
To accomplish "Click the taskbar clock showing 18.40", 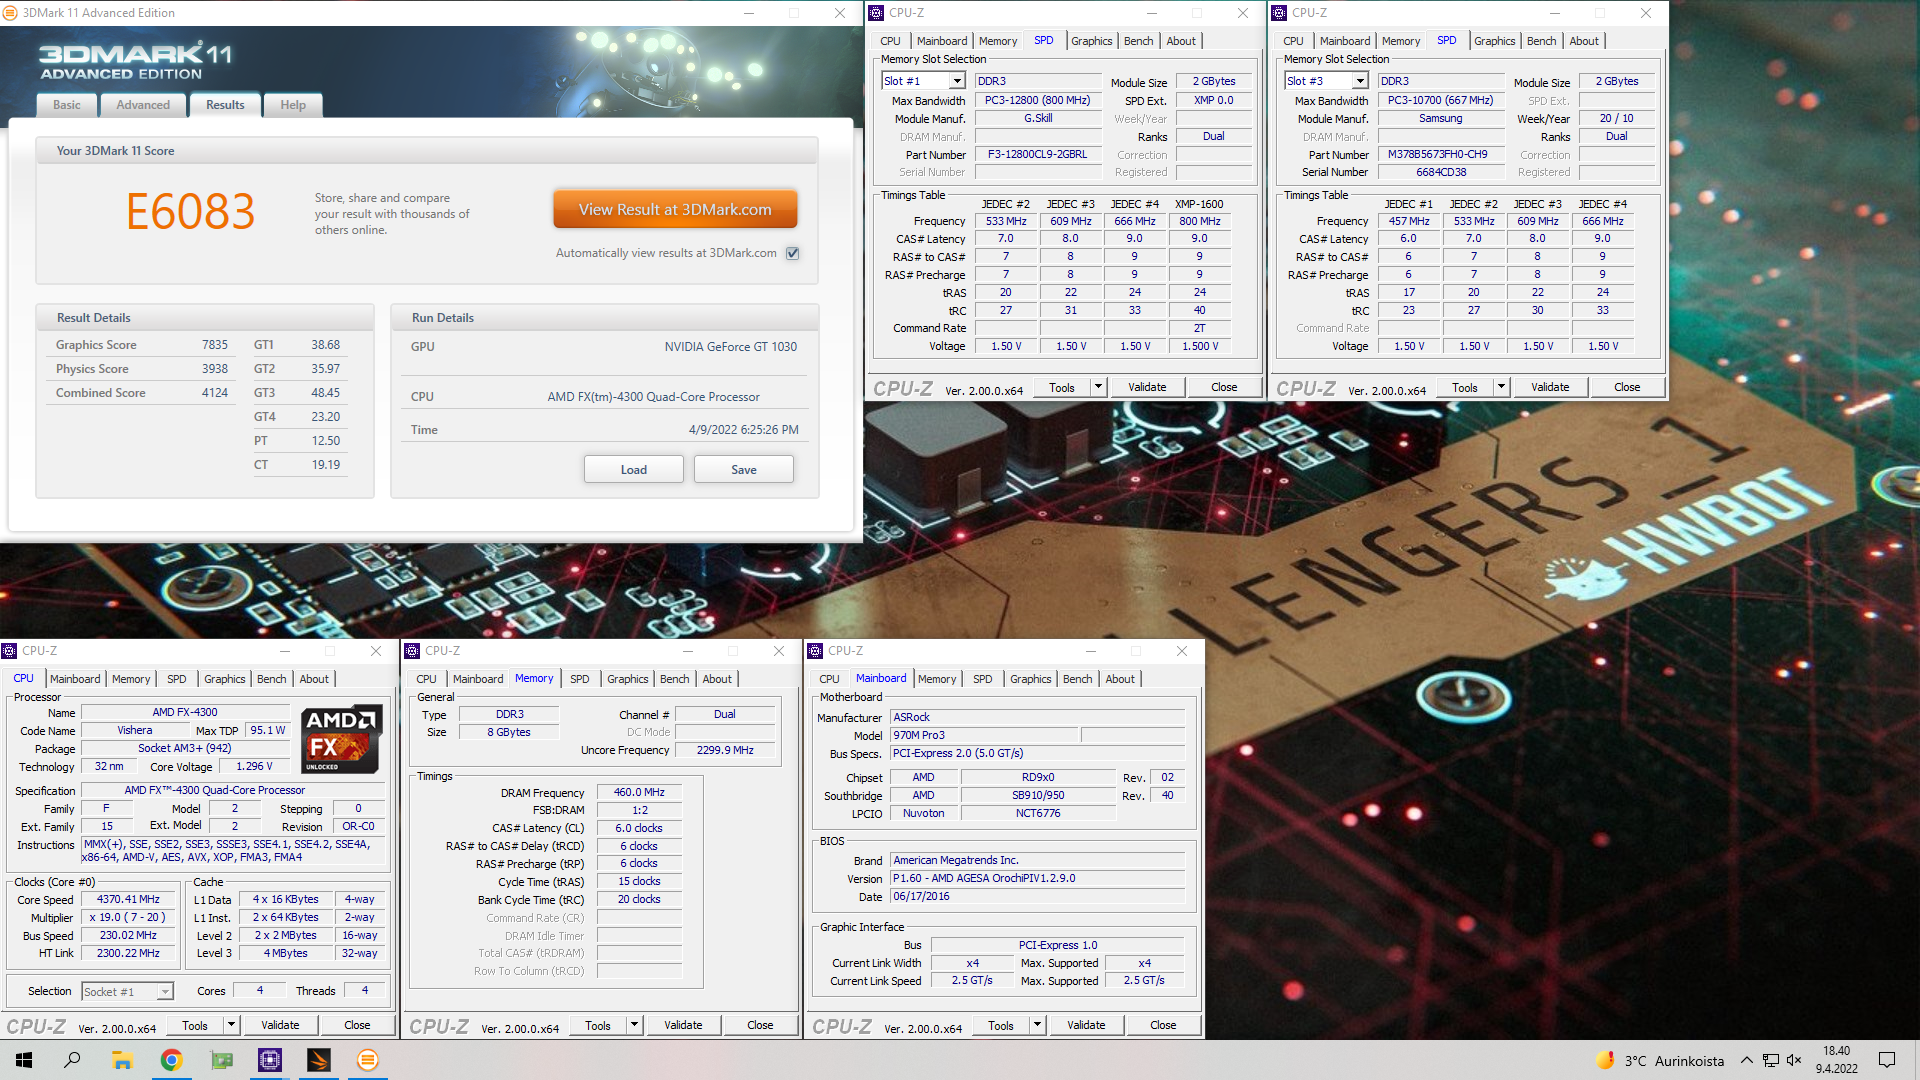I will [x=1837, y=1060].
